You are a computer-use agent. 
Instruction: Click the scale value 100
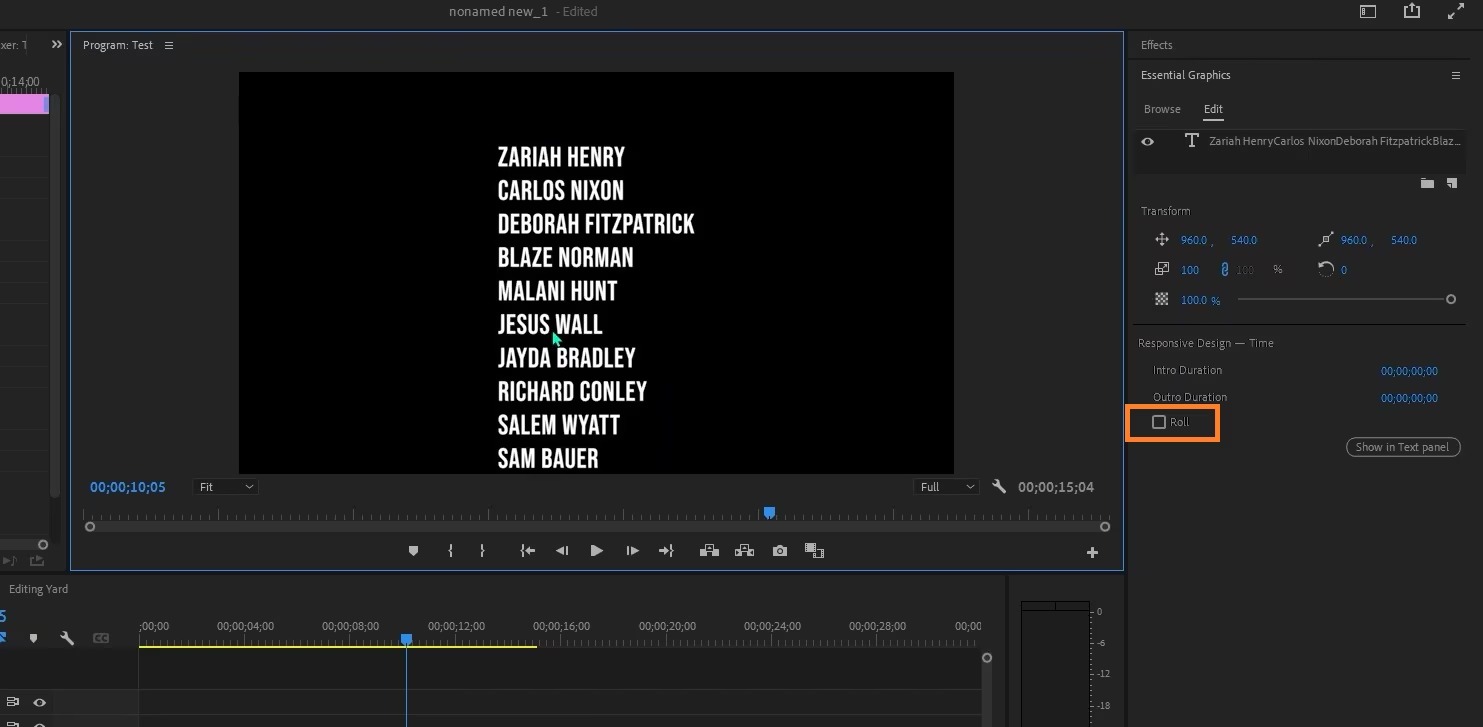click(x=1190, y=270)
